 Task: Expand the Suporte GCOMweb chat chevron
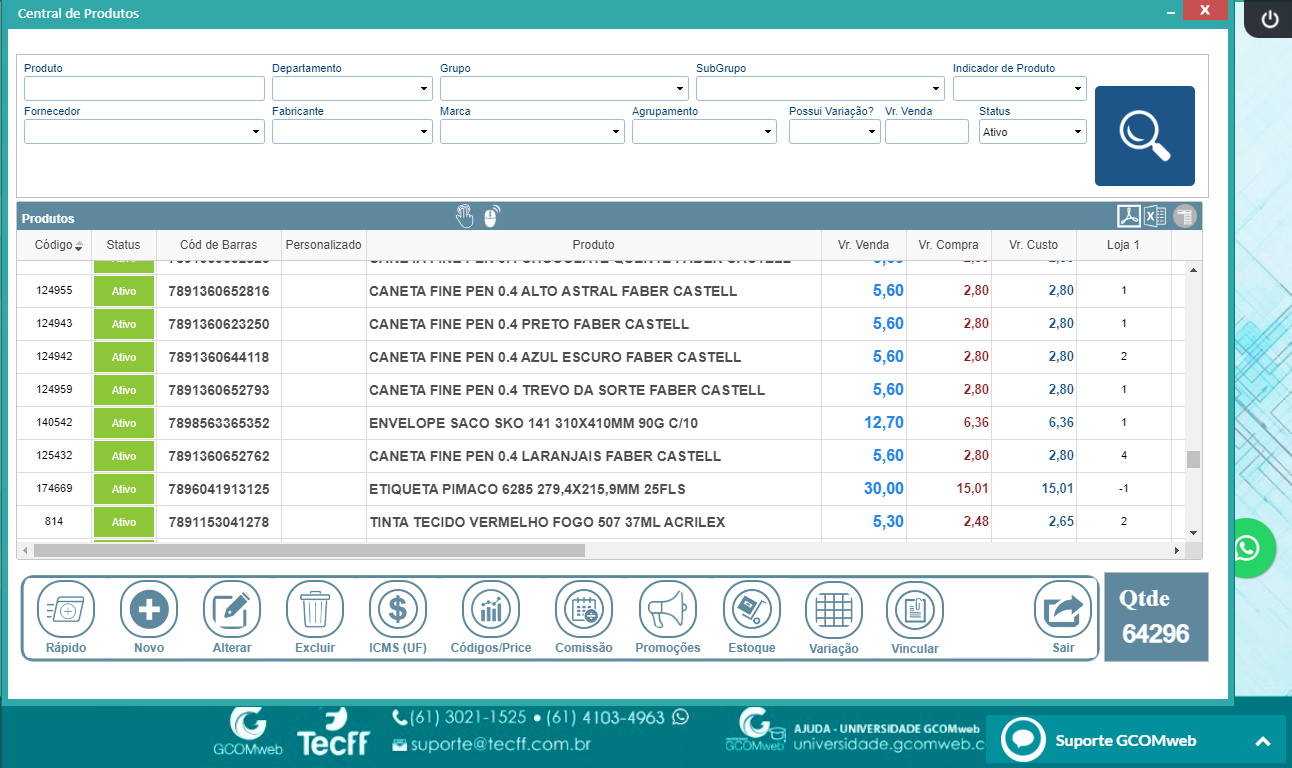click(x=1263, y=741)
